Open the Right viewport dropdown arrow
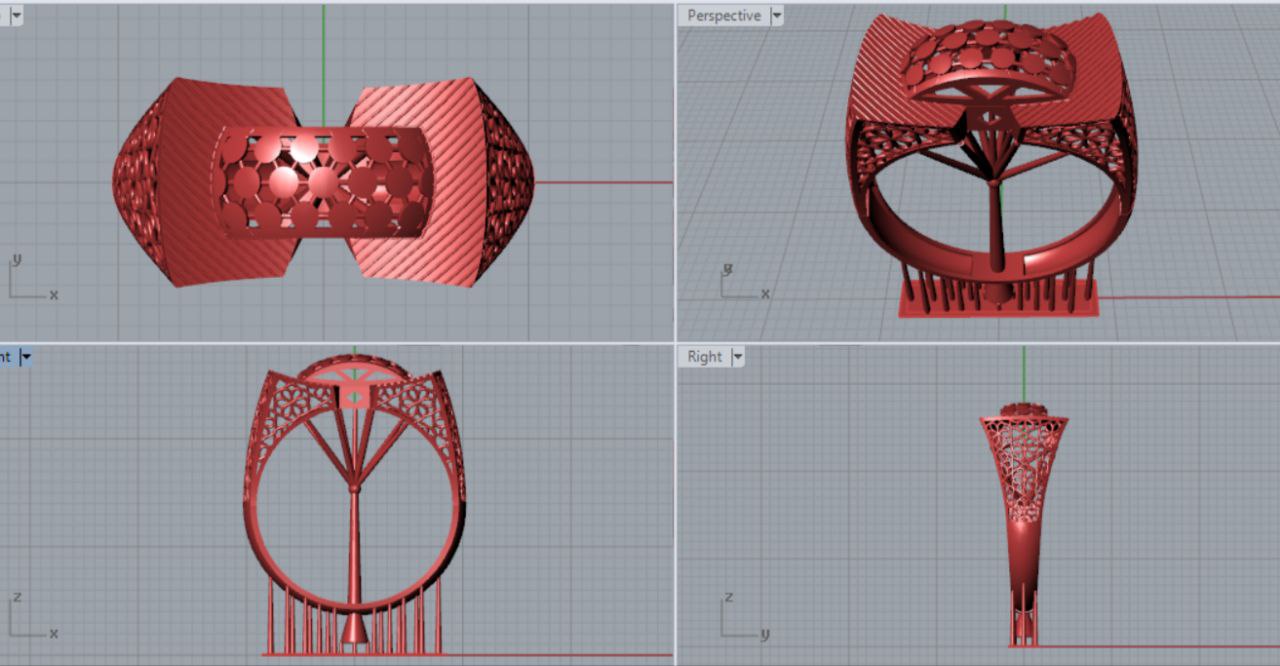1280x666 pixels. pyautogui.click(x=738, y=357)
